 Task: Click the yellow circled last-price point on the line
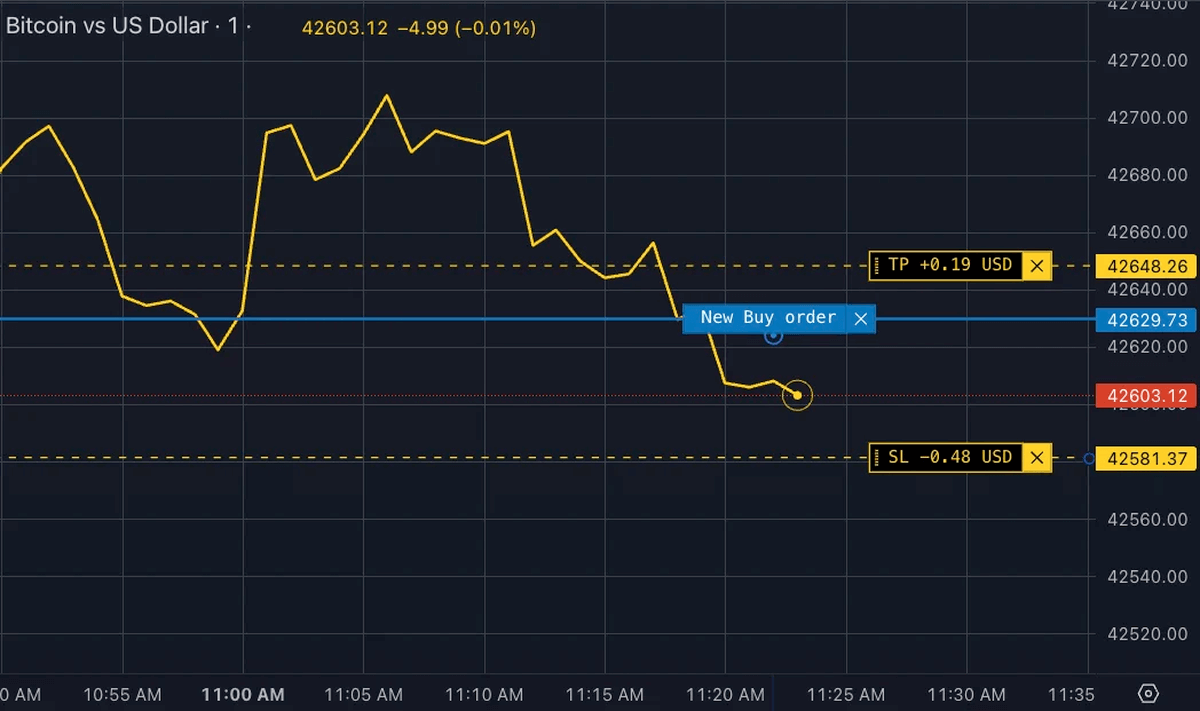click(x=797, y=395)
